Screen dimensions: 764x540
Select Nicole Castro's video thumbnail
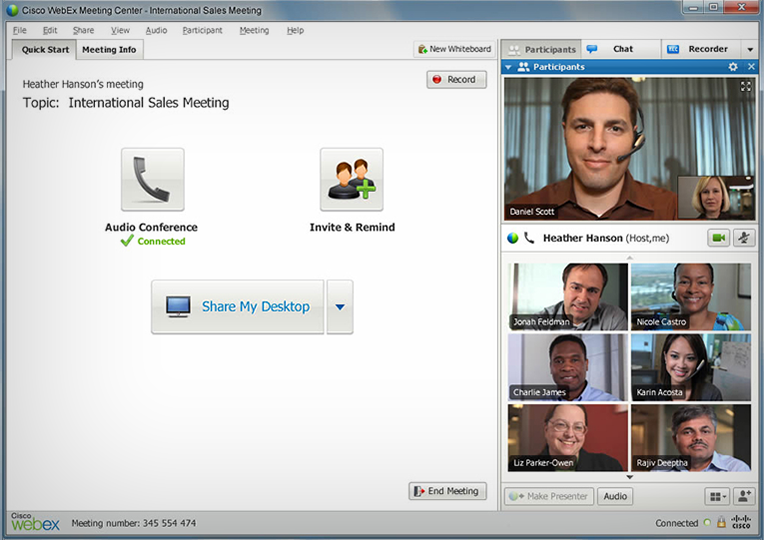pos(691,297)
